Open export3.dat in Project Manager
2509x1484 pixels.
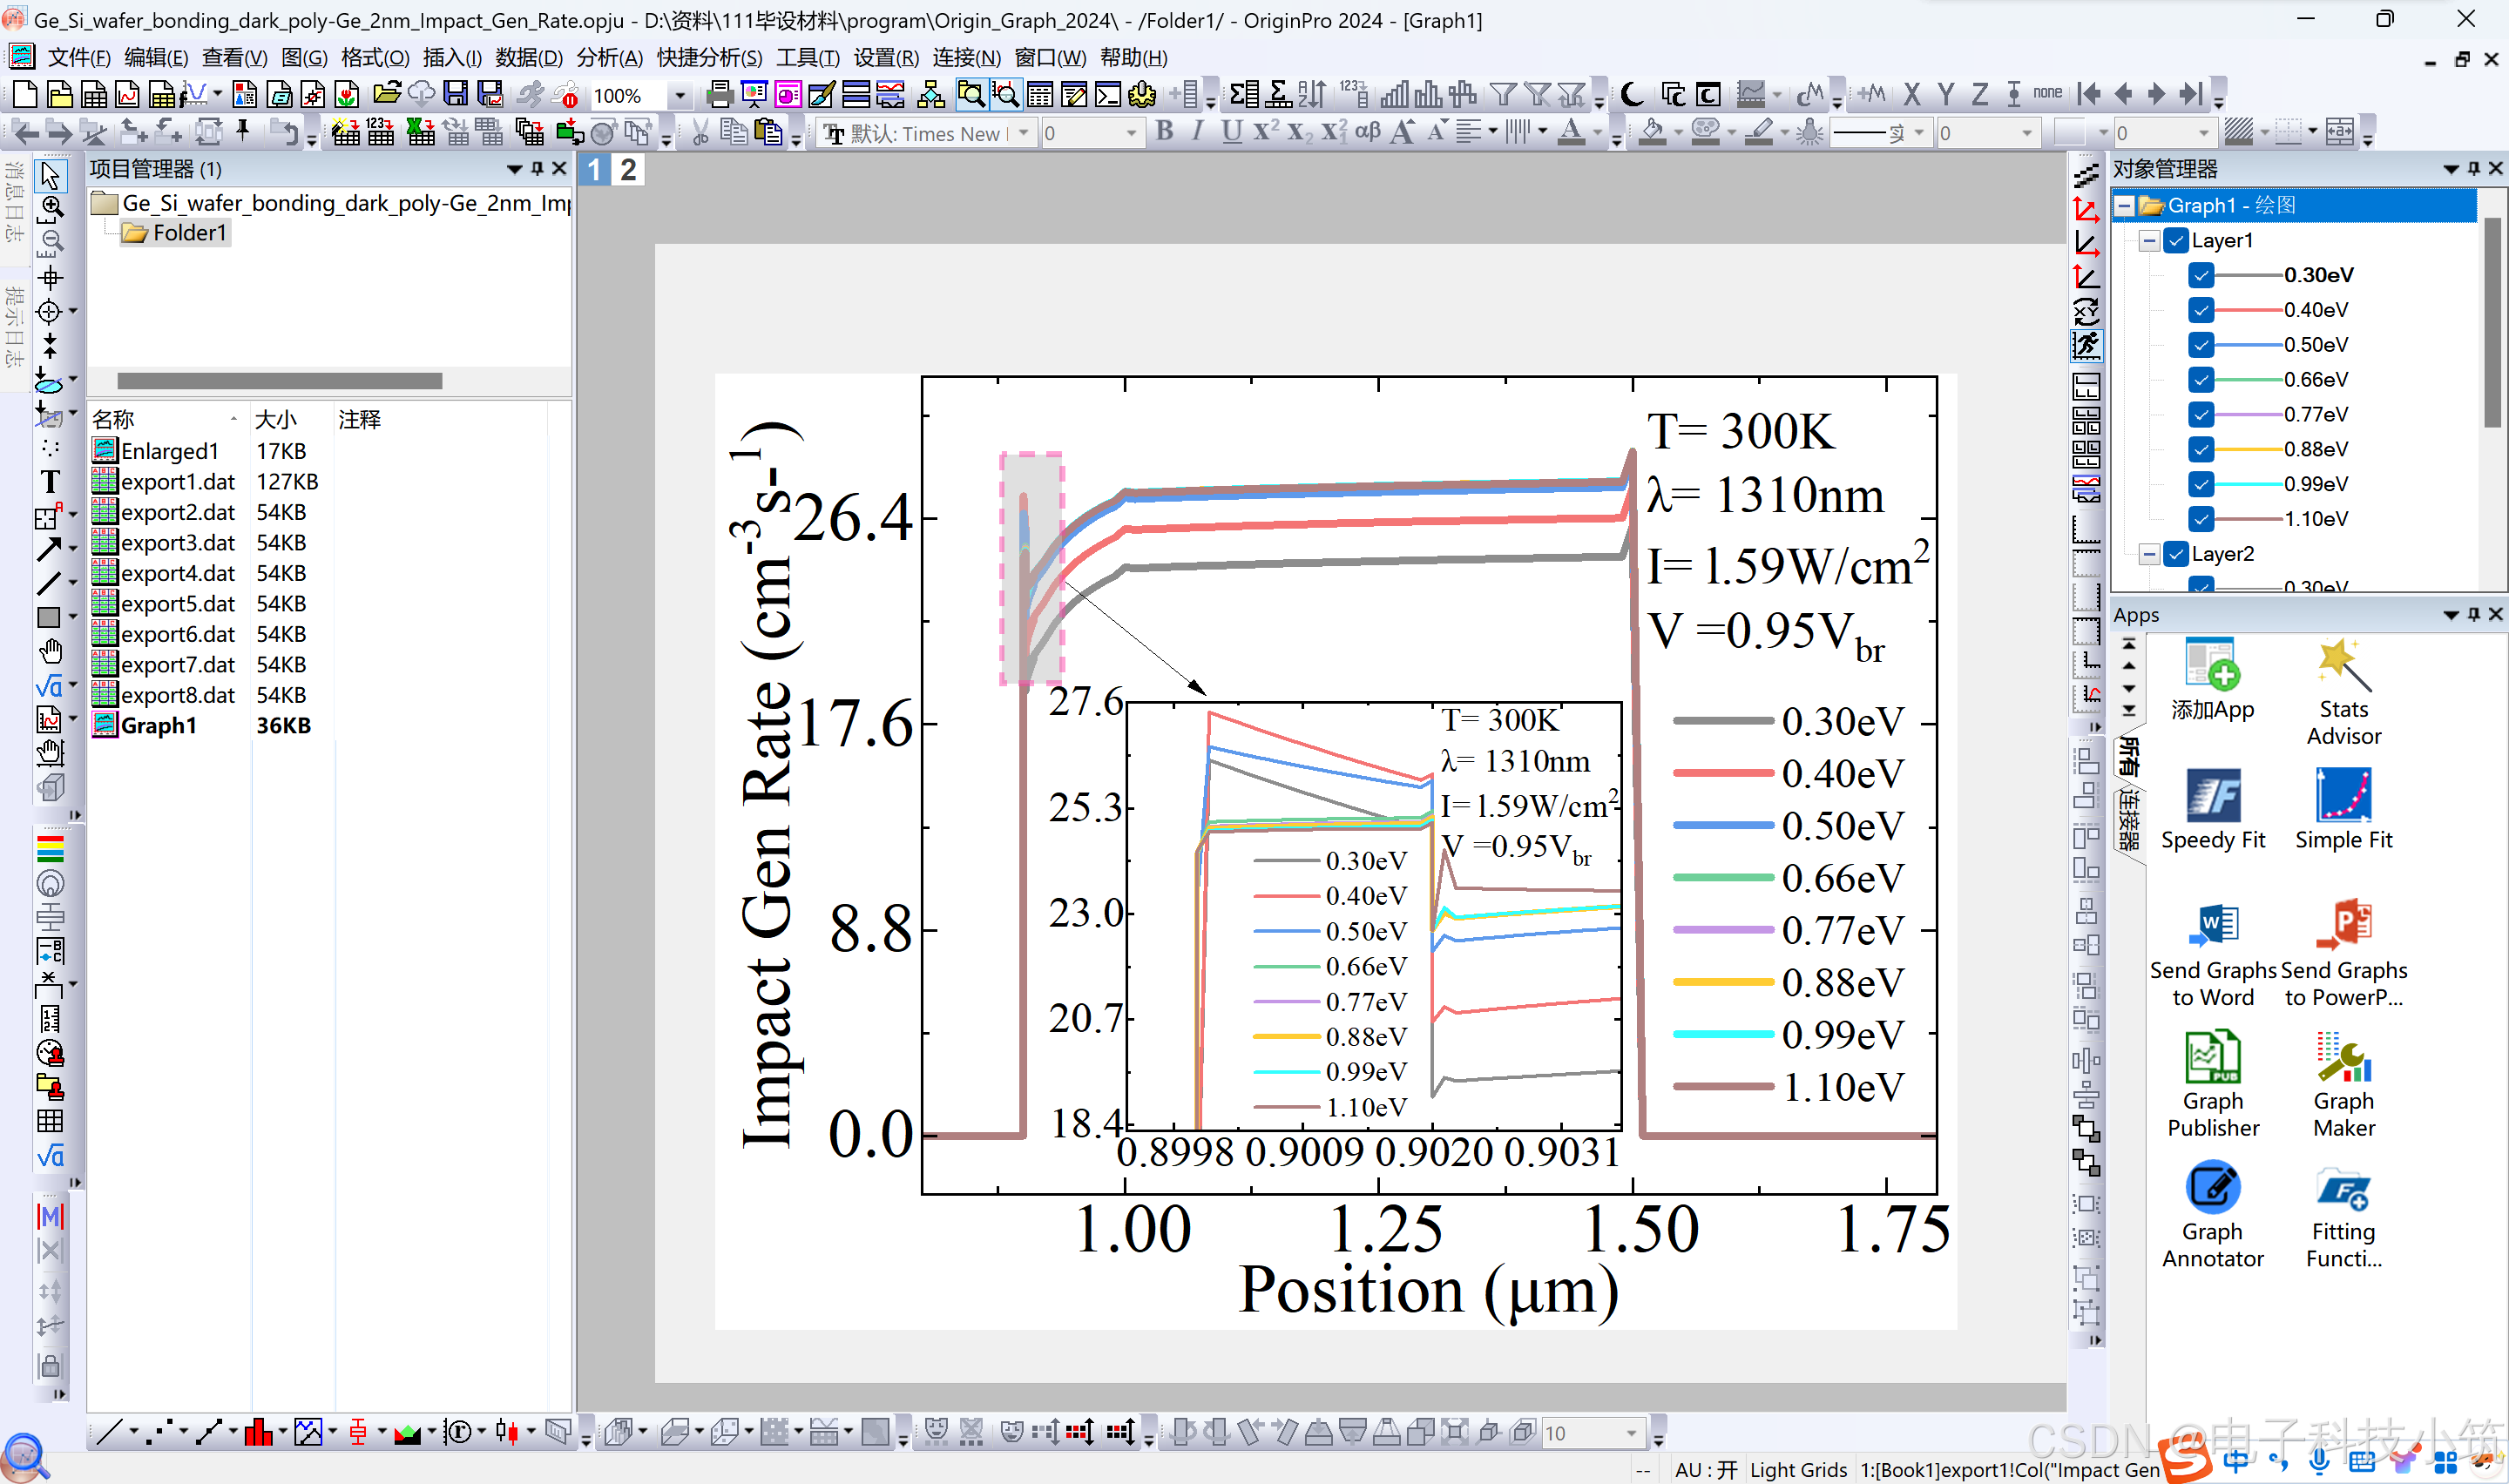click(x=177, y=543)
